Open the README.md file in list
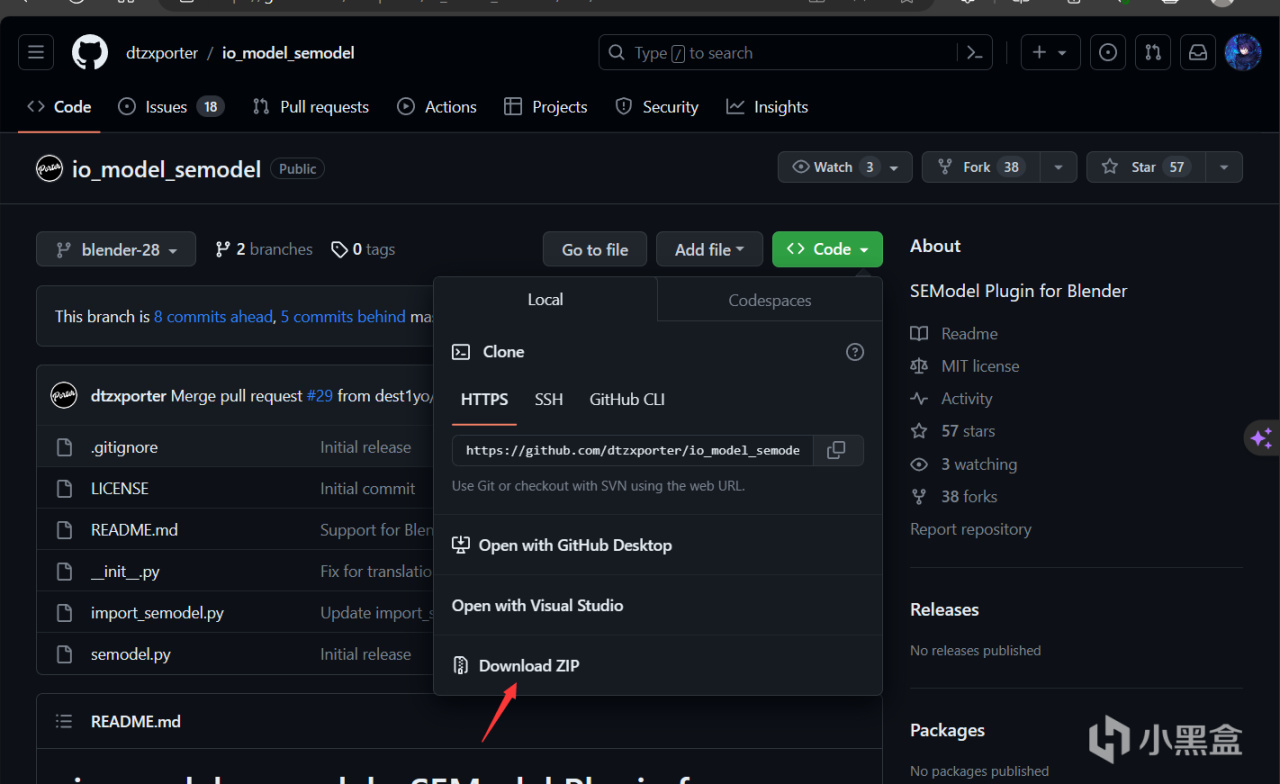 (134, 530)
